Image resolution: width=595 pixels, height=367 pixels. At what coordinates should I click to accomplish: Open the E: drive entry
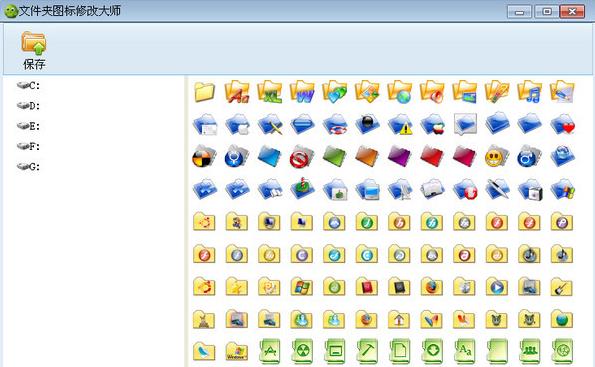click(x=28, y=126)
